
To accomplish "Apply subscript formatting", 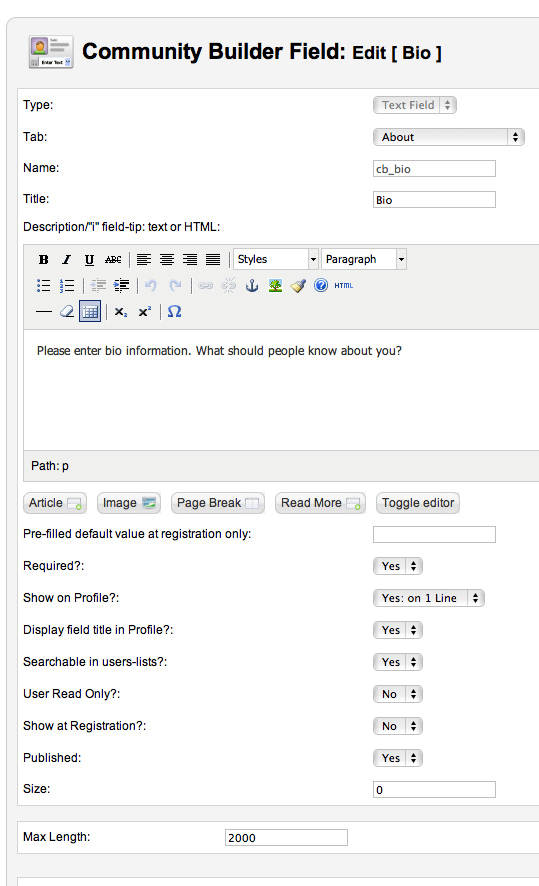I will coord(121,311).
